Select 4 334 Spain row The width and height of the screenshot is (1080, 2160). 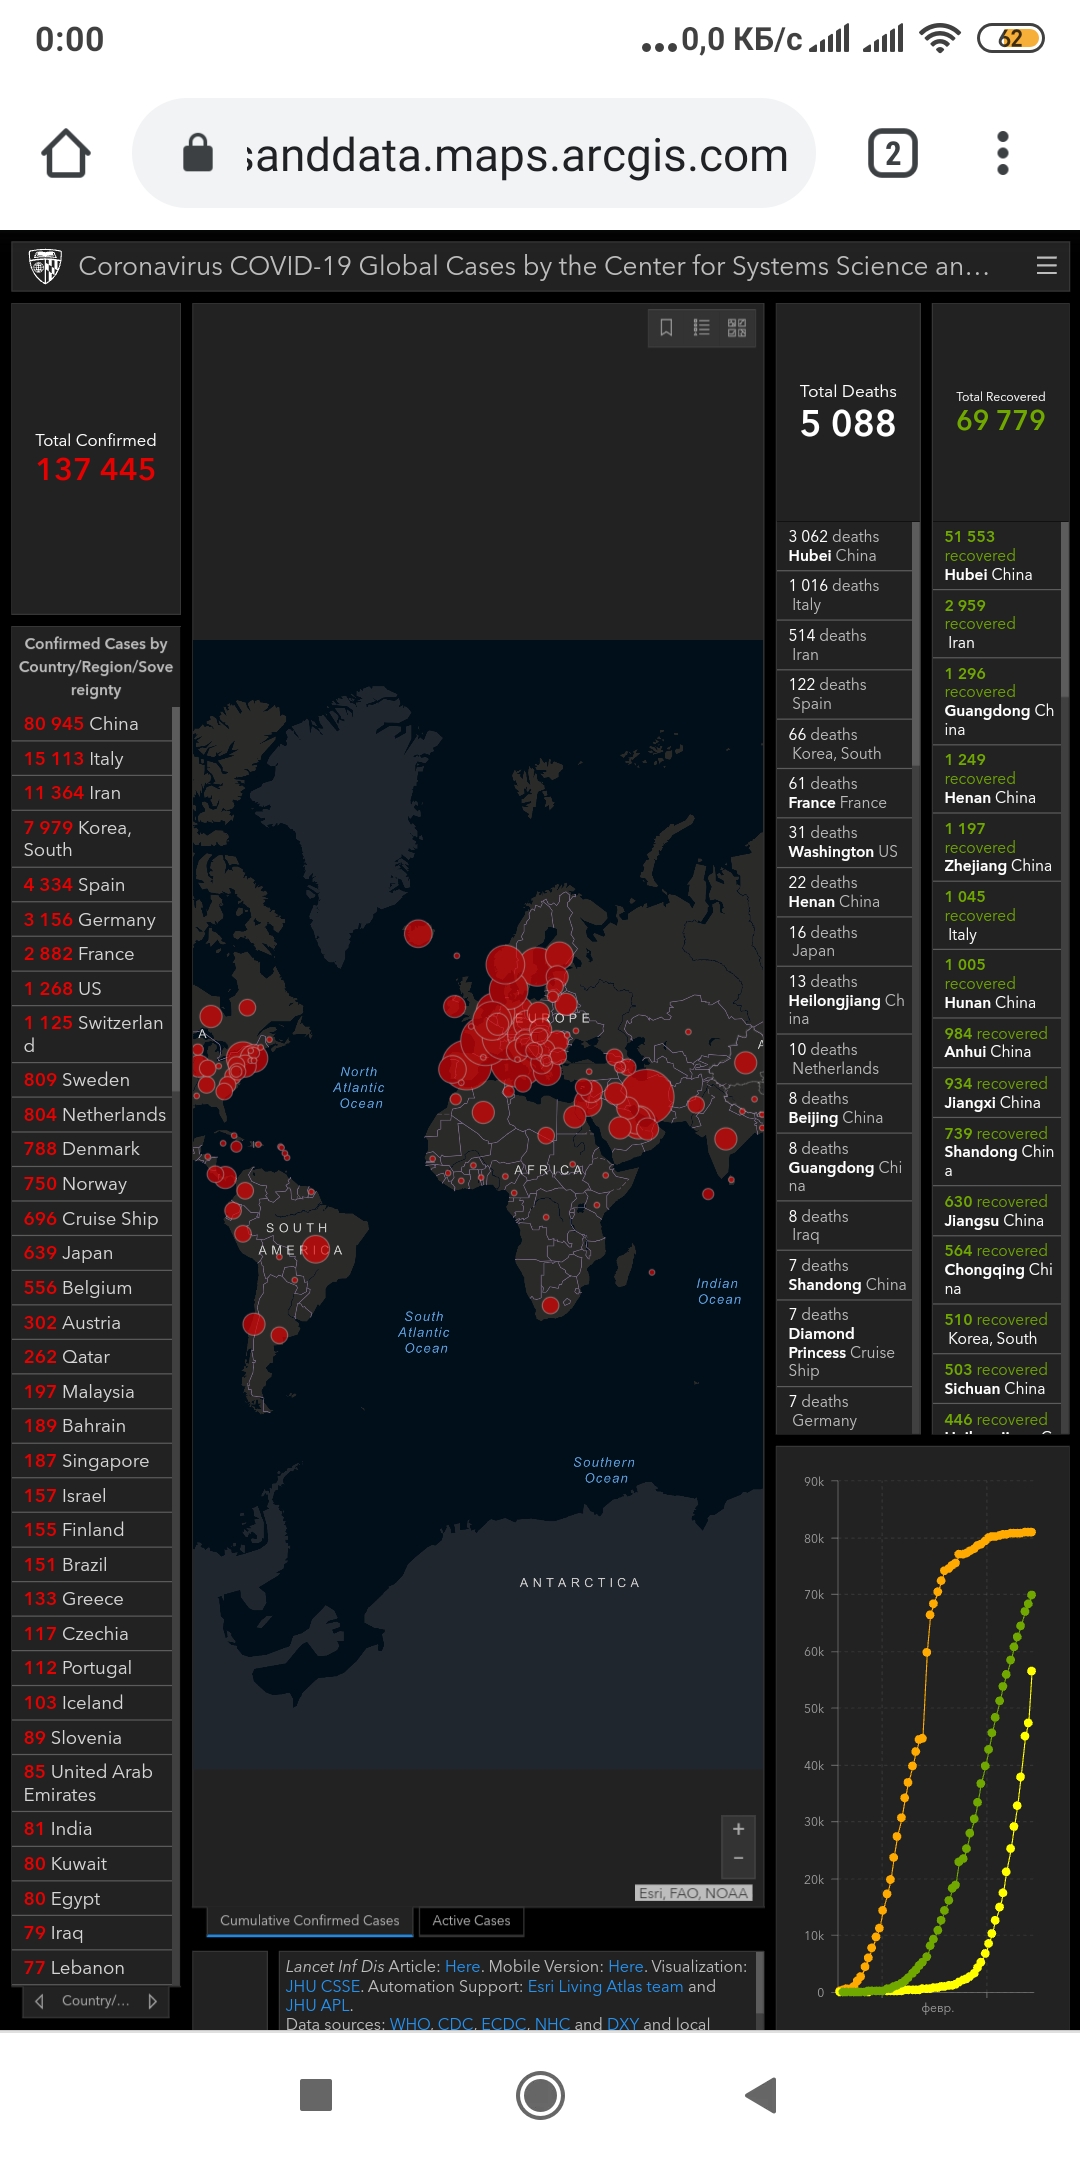click(x=92, y=885)
